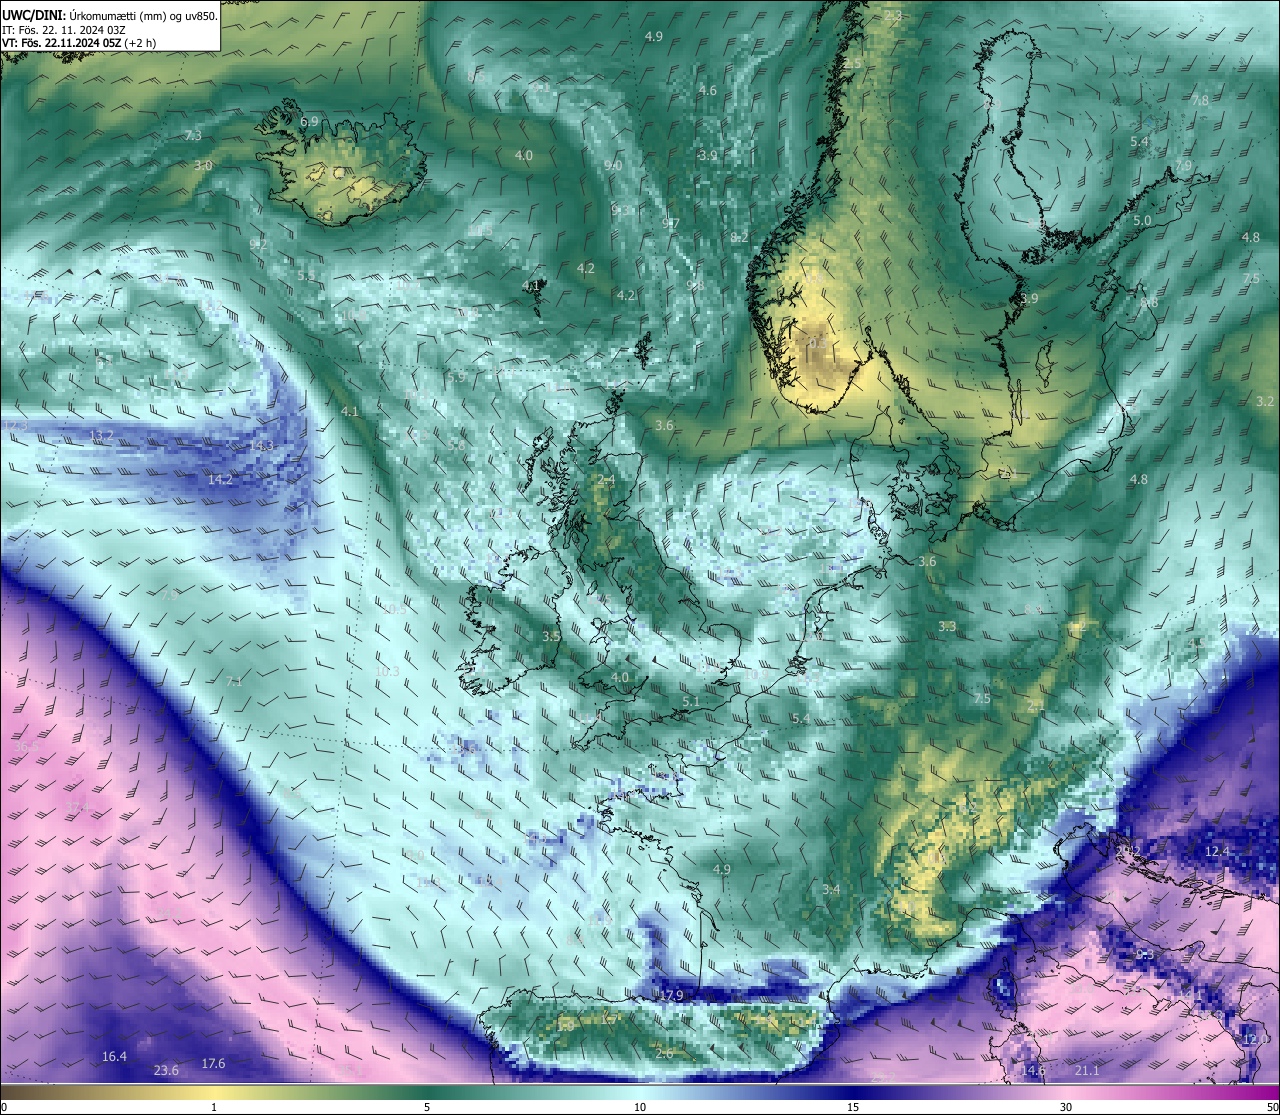1280x1115 pixels.
Task: Click the 12.4 value over the Balkans
Action: (1217, 852)
